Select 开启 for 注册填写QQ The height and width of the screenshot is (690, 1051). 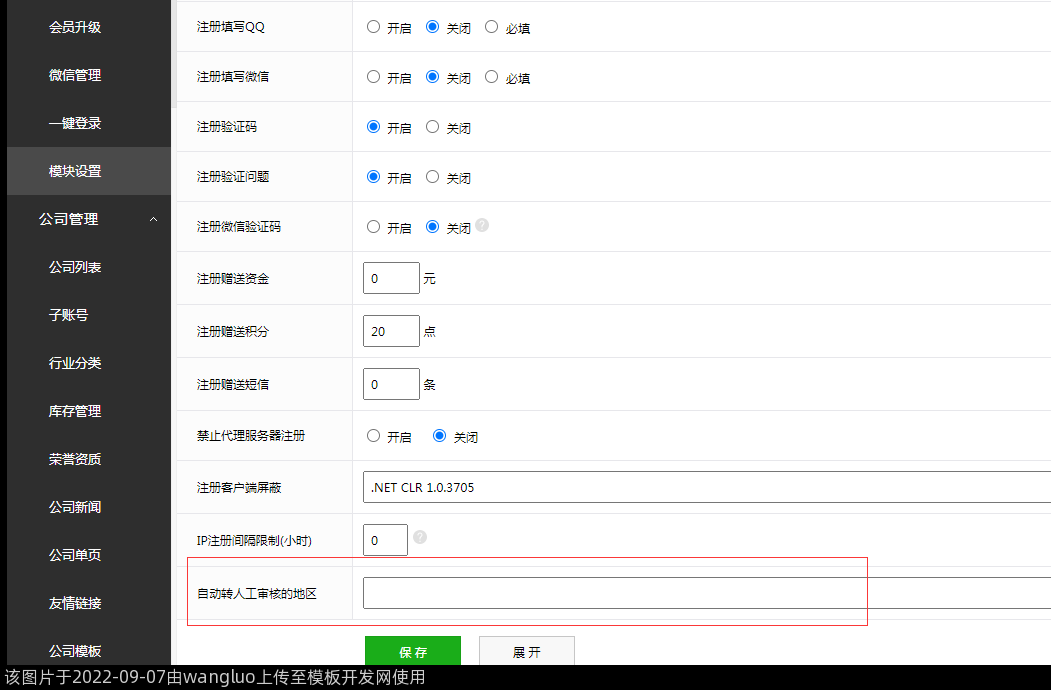point(374,27)
